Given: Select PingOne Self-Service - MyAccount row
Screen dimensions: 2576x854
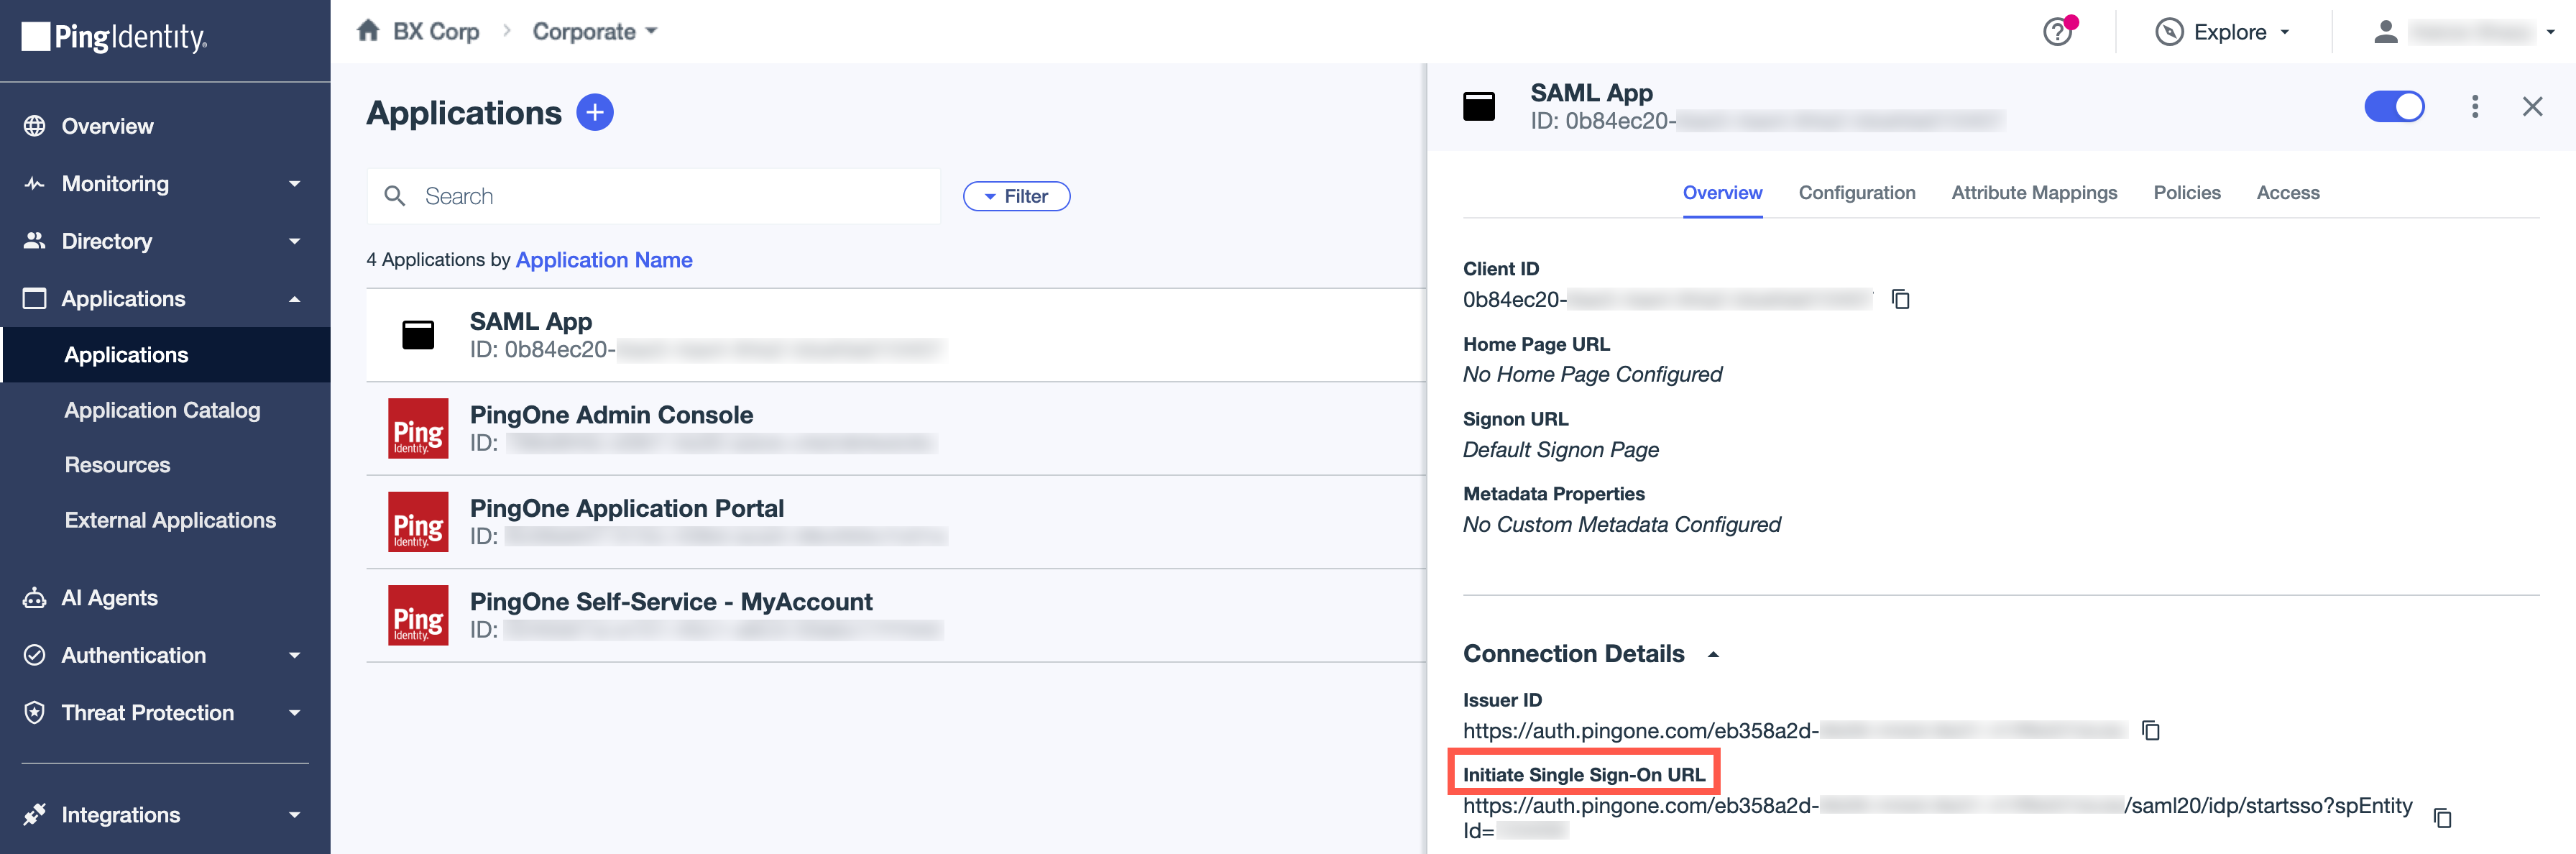Looking at the screenshot, I should click(895, 615).
